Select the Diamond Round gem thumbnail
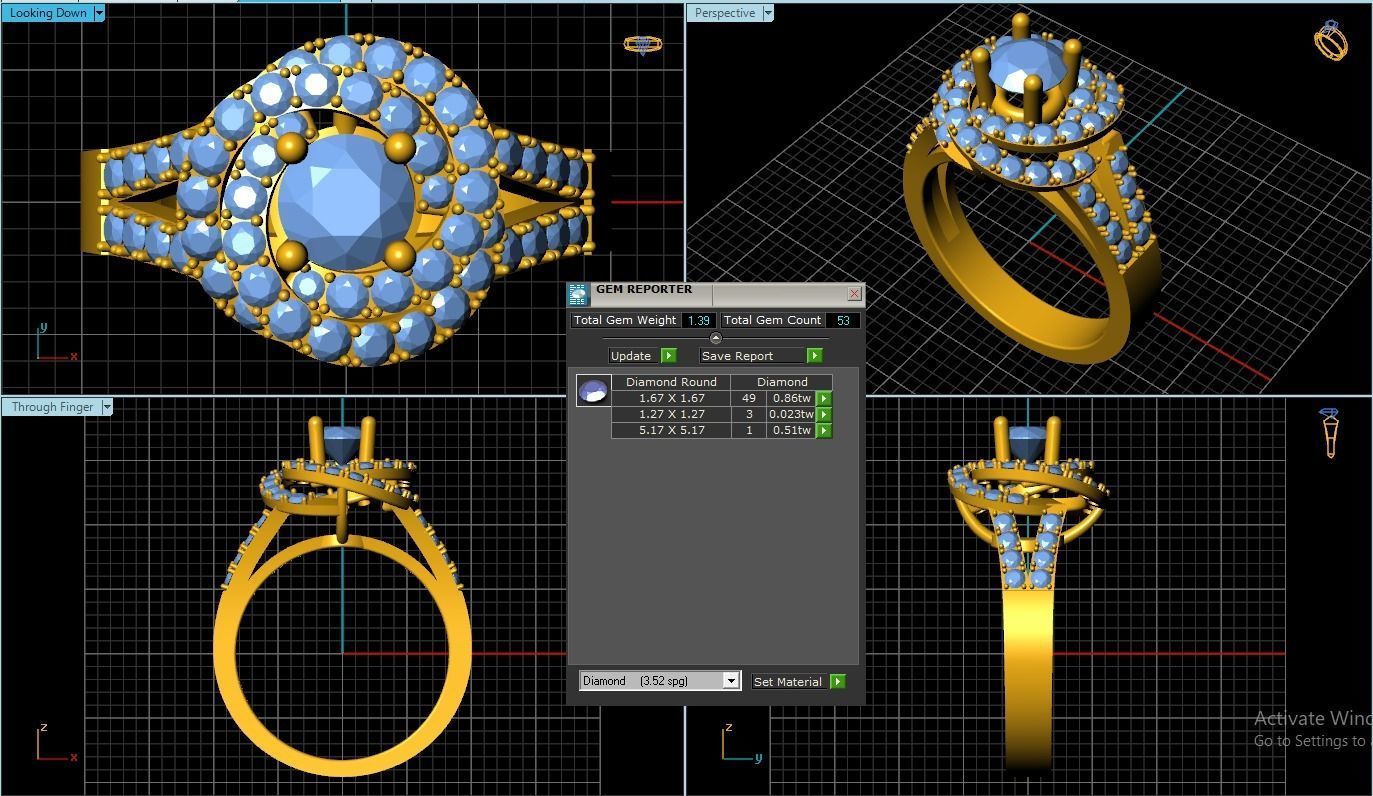 594,391
